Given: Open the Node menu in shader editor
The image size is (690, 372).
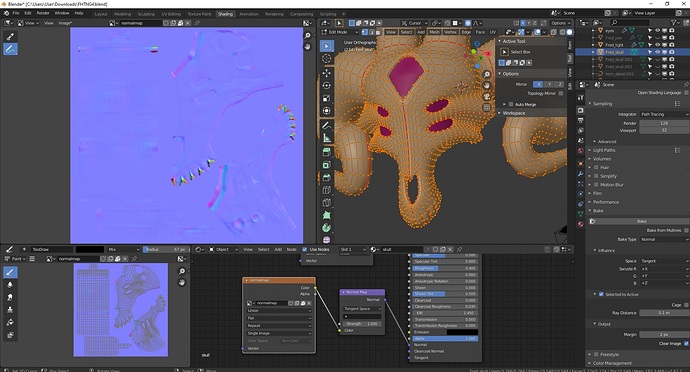Looking at the screenshot, I should point(292,250).
